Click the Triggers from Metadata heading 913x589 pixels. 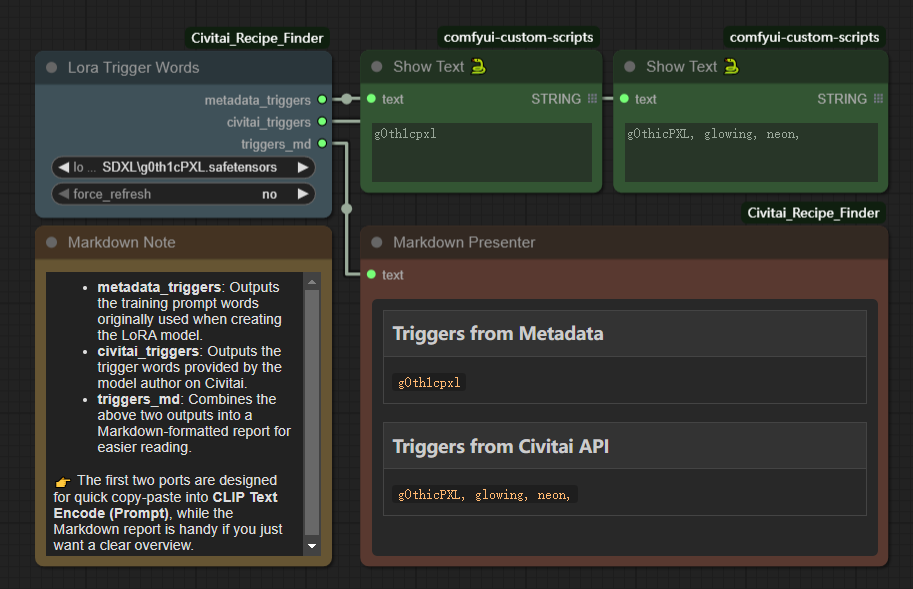(x=498, y=333)
